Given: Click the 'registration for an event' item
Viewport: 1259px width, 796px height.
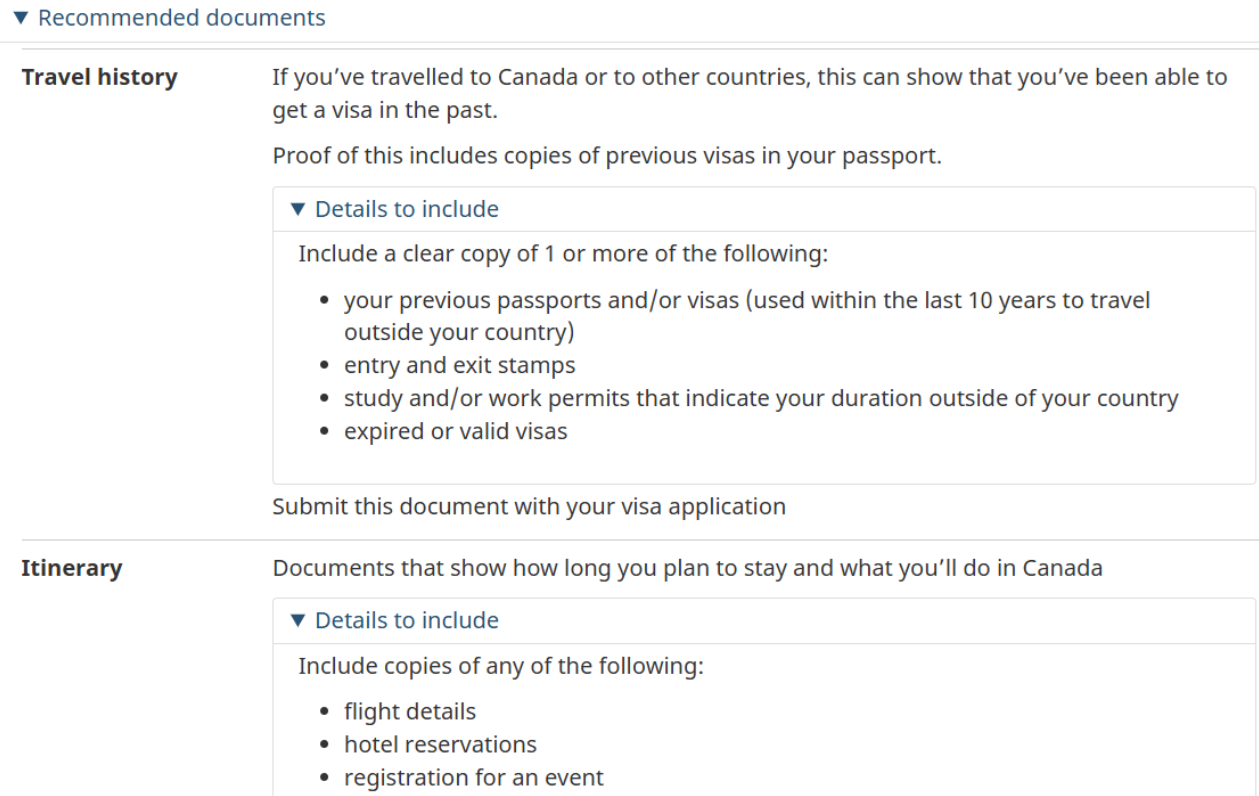Looking at the screenshot, I should (x=473, y=777).
